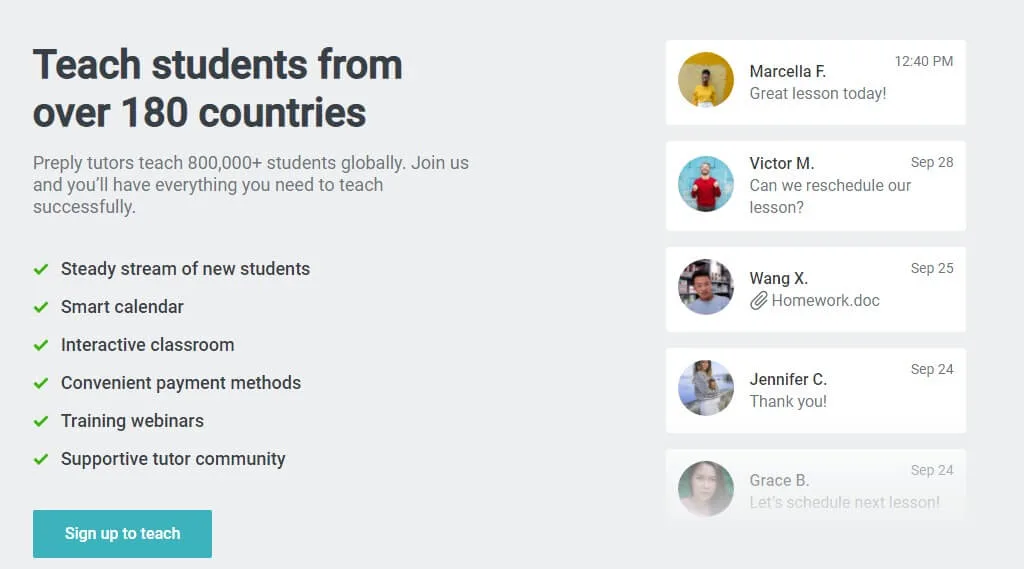
Task: Click the Training webinars checkmark
Action: pos(41,421)
